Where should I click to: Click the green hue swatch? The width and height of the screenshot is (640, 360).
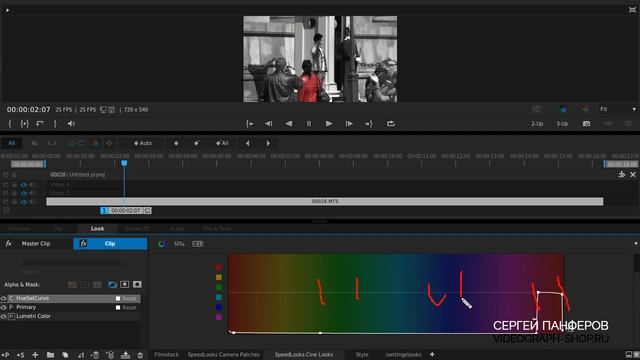coord(219,287)
